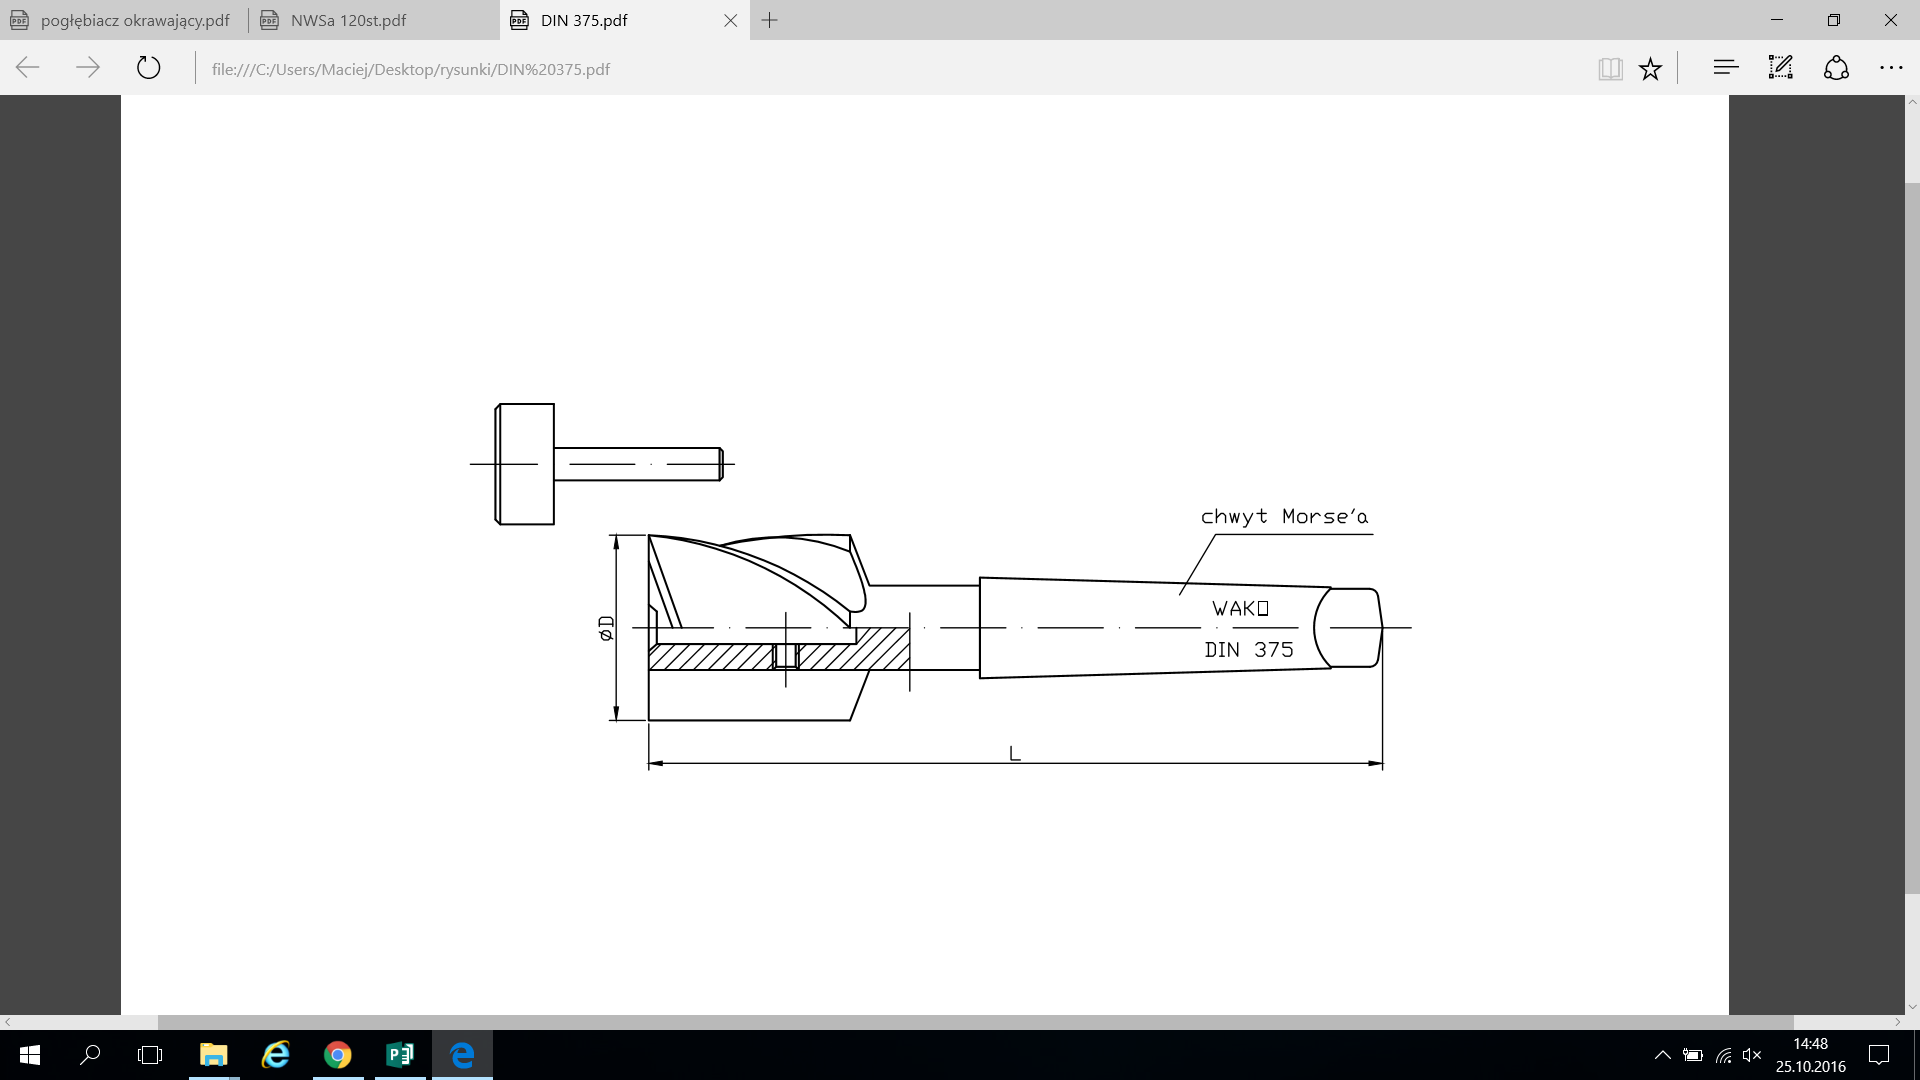Viewport: 1920px width, 1080px height.
Task: Click the 'chwyt Morse'a' label
Action: [x=1284, y=517]
